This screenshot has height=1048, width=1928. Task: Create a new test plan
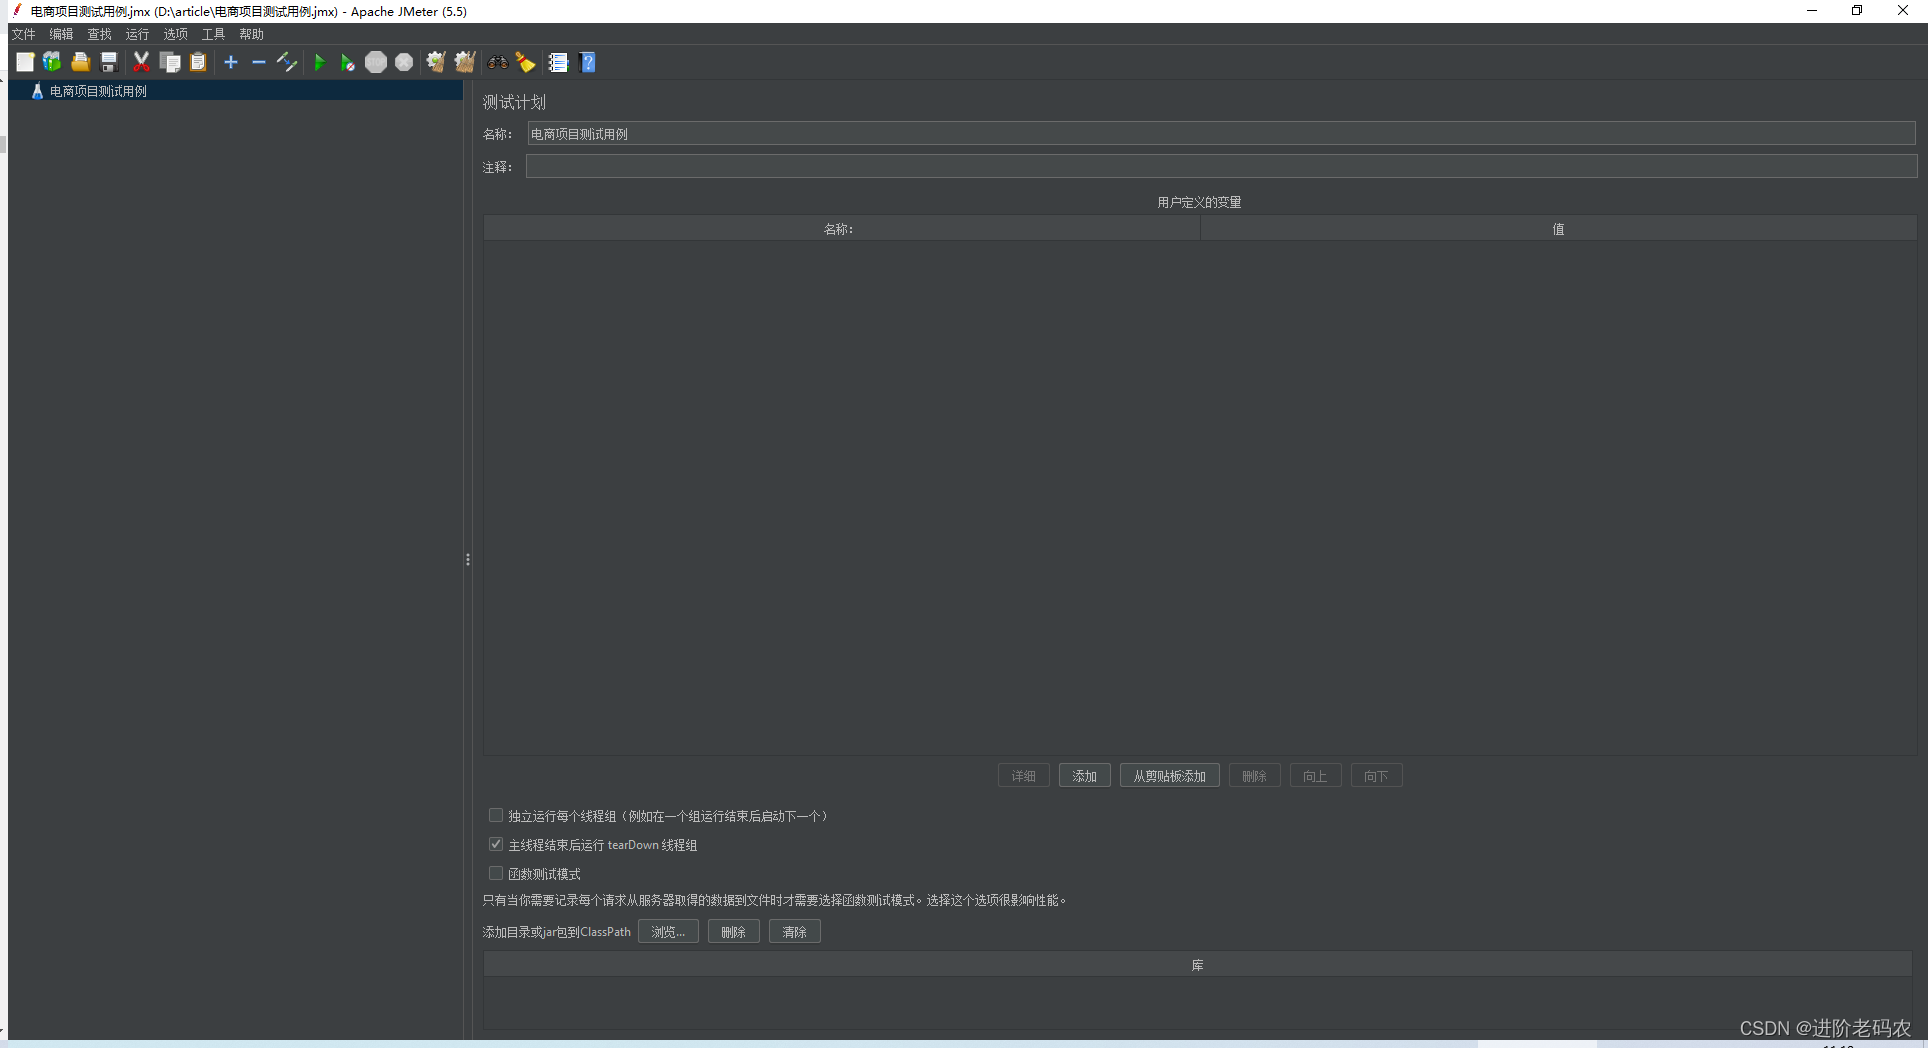[x=25, y=62]
